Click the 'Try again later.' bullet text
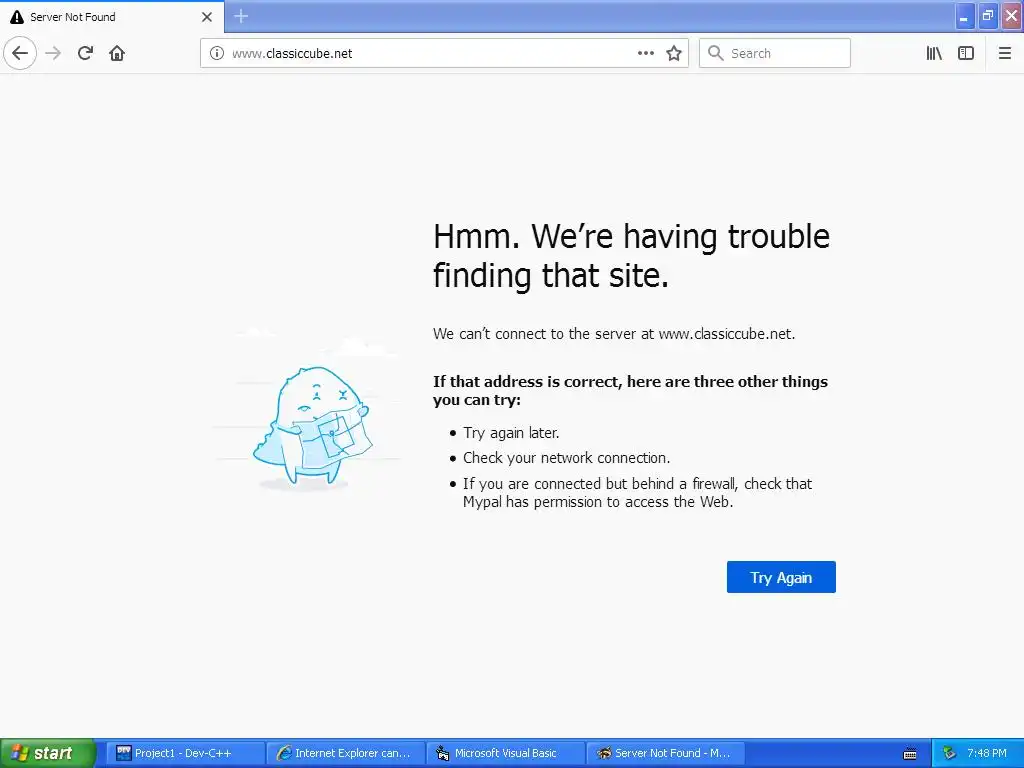 coord(511,432)
